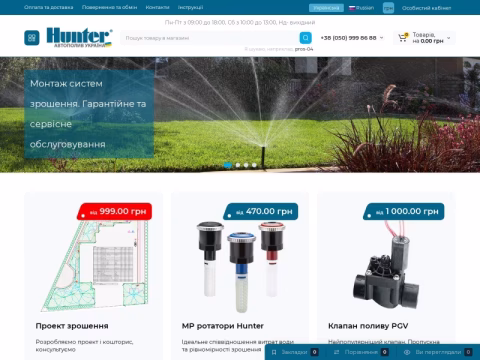This screenshot has height=360, width=480.
Task: Open Інструкції page
Action: [x=190, y=7]
